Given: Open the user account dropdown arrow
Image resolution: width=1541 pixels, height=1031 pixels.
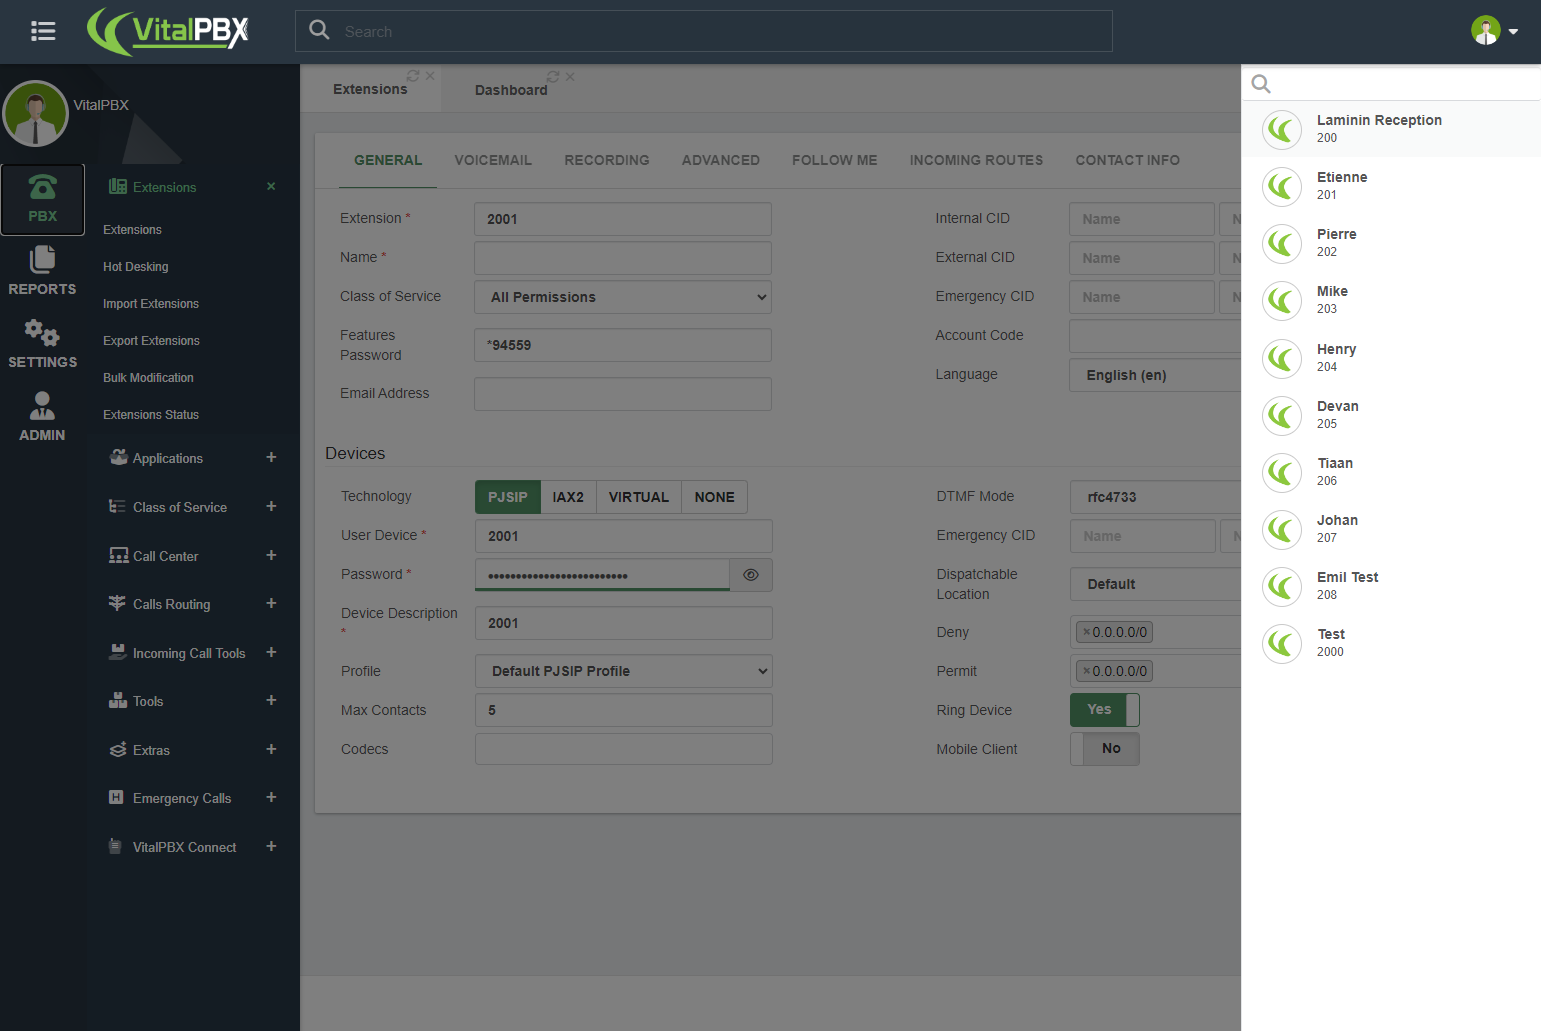Looking at the screenshot, I should pos(1513,32).
